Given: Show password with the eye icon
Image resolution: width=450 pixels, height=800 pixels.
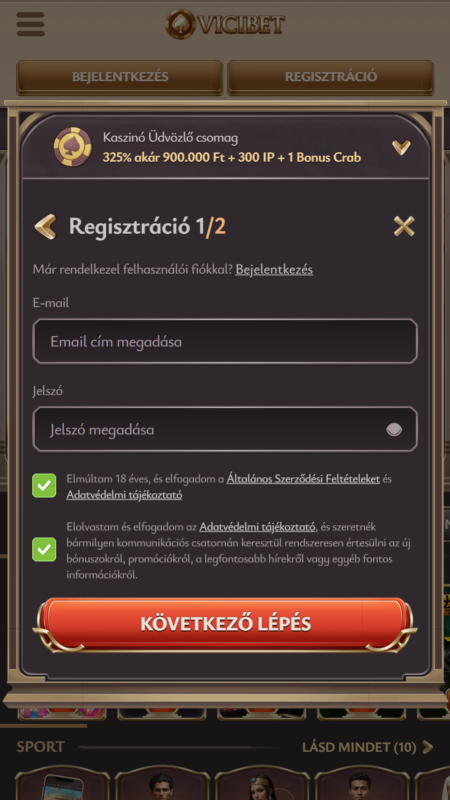Looking at the screenshot, I should (x=394, y=430).
